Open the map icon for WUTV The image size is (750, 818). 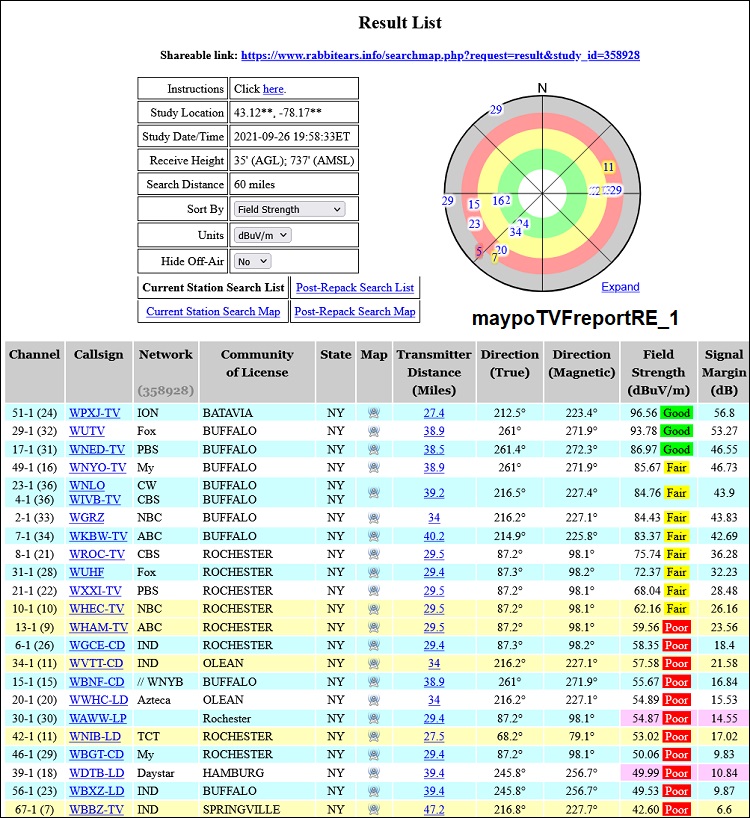click(373, 431)
